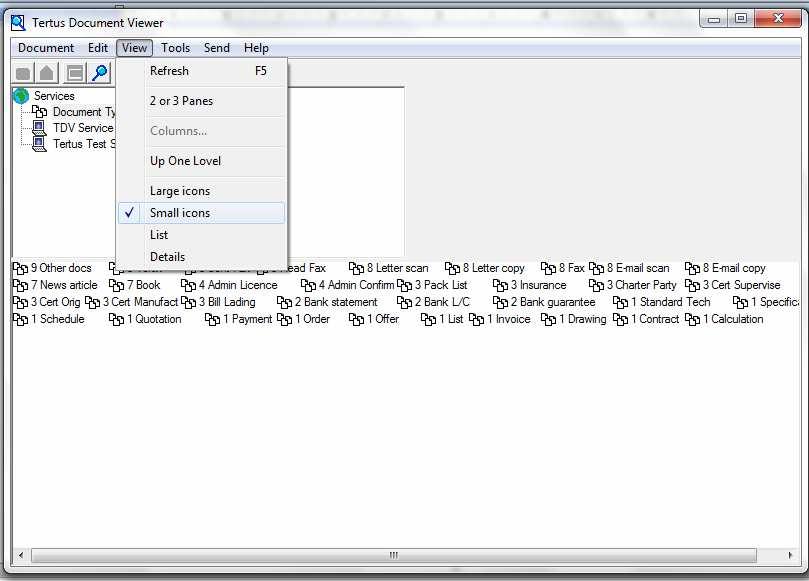Viewport: 809px width, 581px height.
Task: Click the 1 Invoice item label
Action: (x=508, y=319)
